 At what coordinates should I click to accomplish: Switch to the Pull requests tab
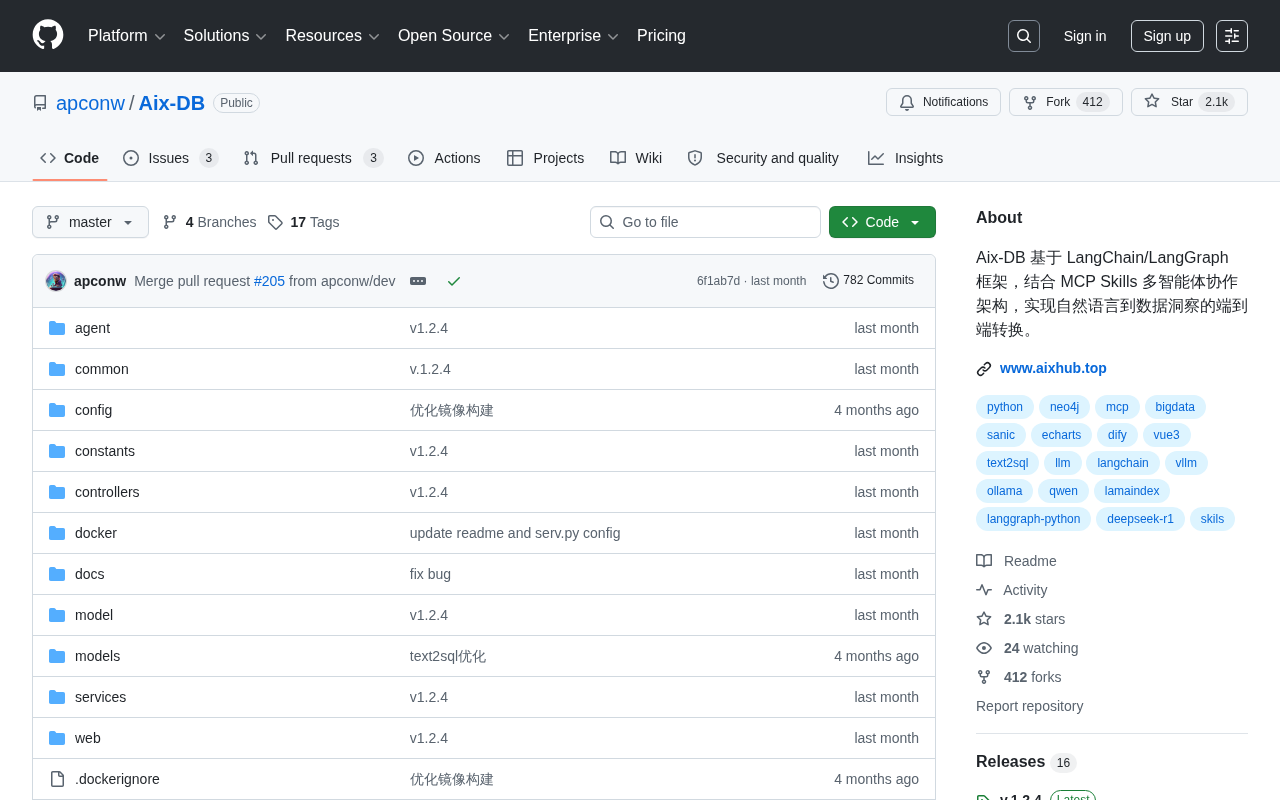tap(313, 158)
